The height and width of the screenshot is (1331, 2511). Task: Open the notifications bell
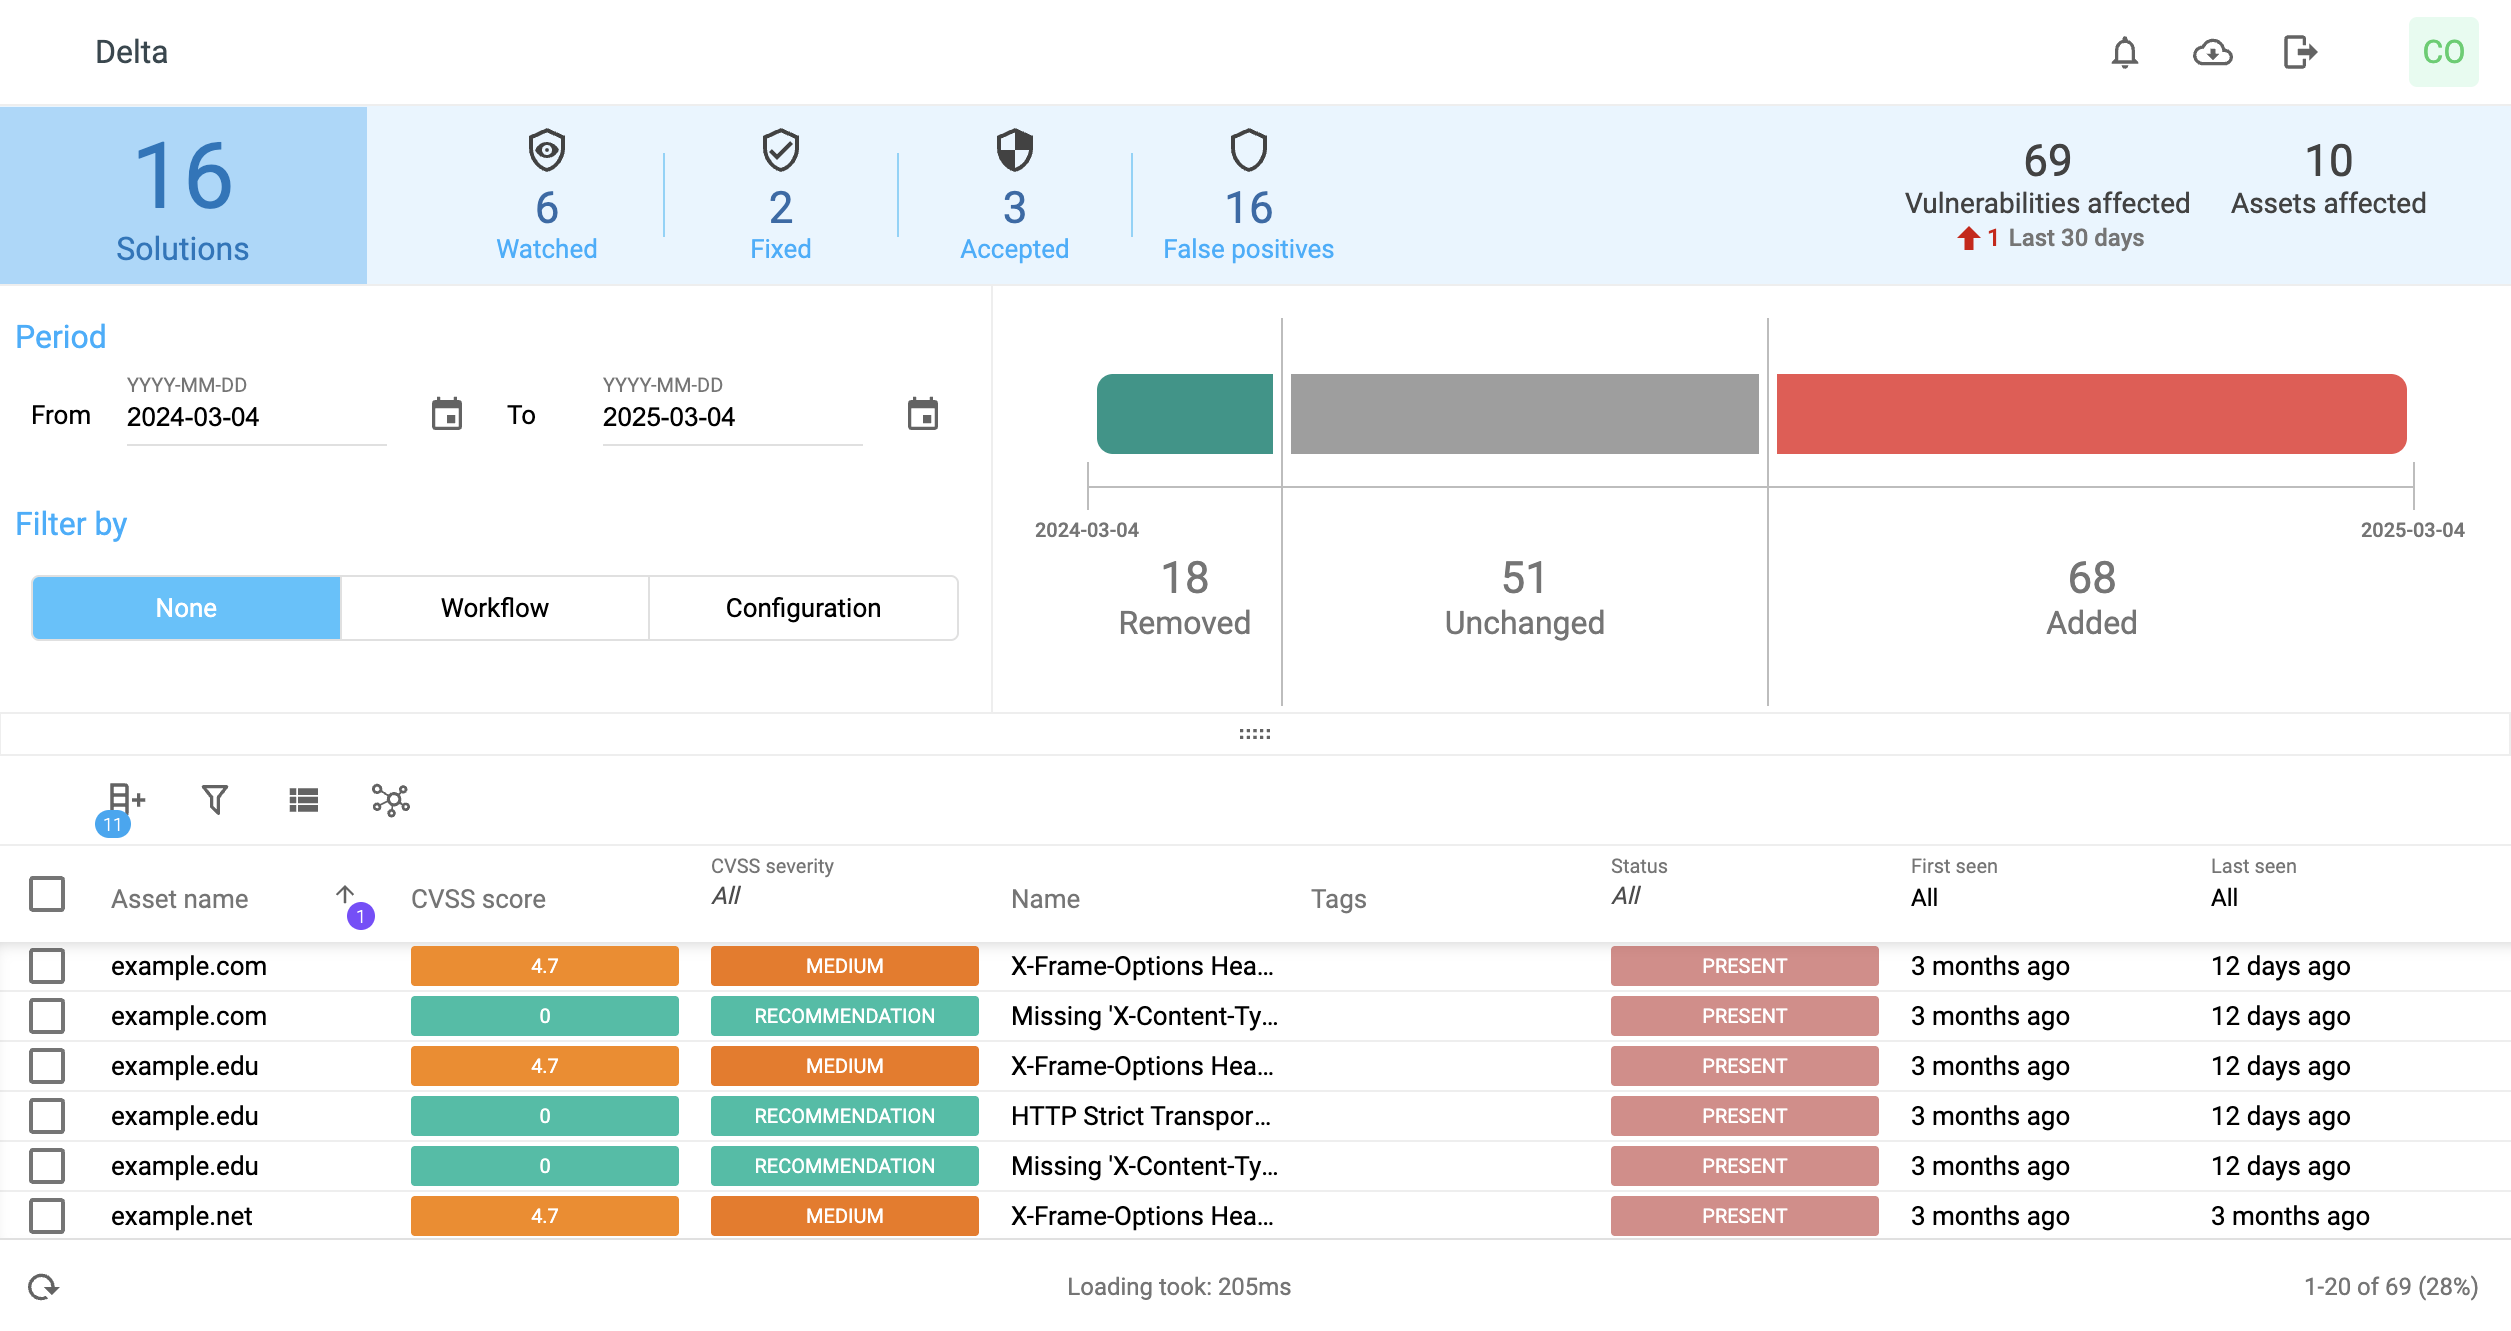click(x=2124, y=52)
